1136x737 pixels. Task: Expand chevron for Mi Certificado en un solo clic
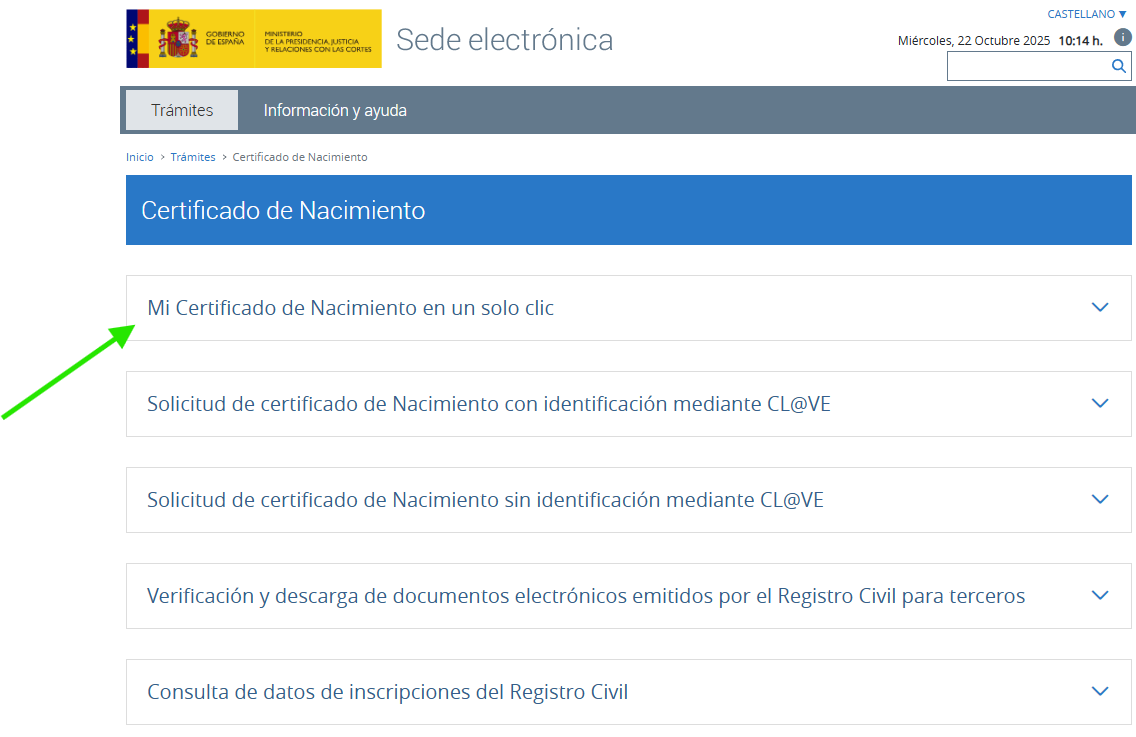tap(1100, 308)
